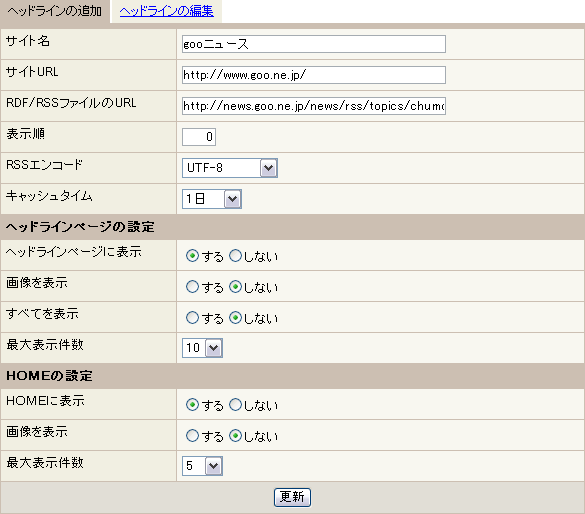Select しない for すべてを表示
This screenshot has height=514, width=585.
[x=235, y=318]
